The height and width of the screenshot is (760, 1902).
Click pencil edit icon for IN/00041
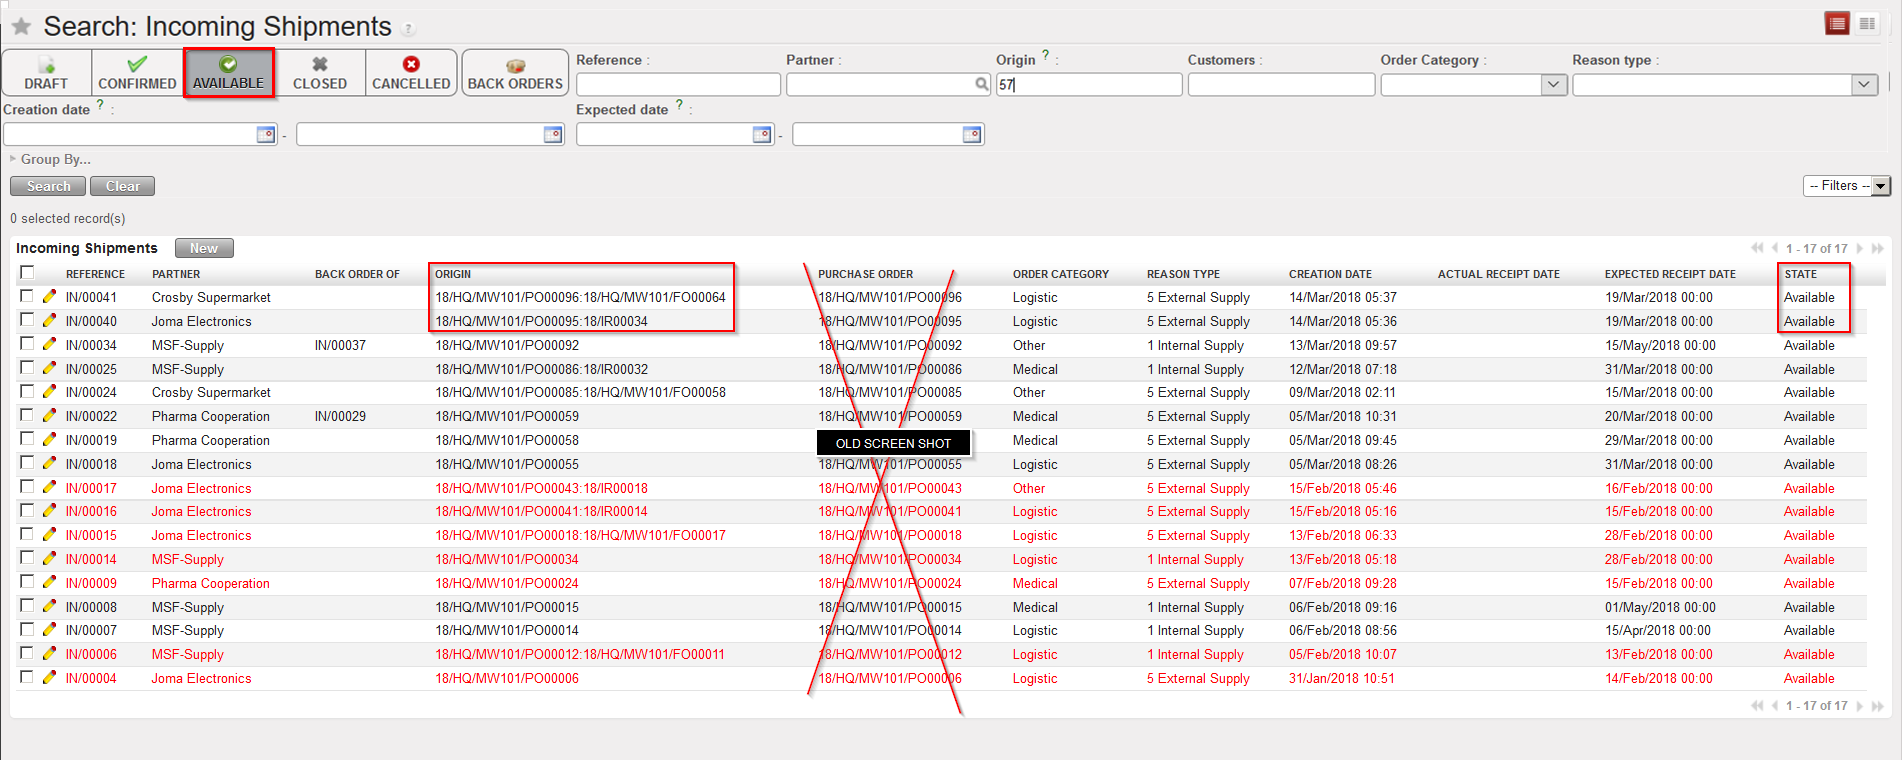click(49, 297)
